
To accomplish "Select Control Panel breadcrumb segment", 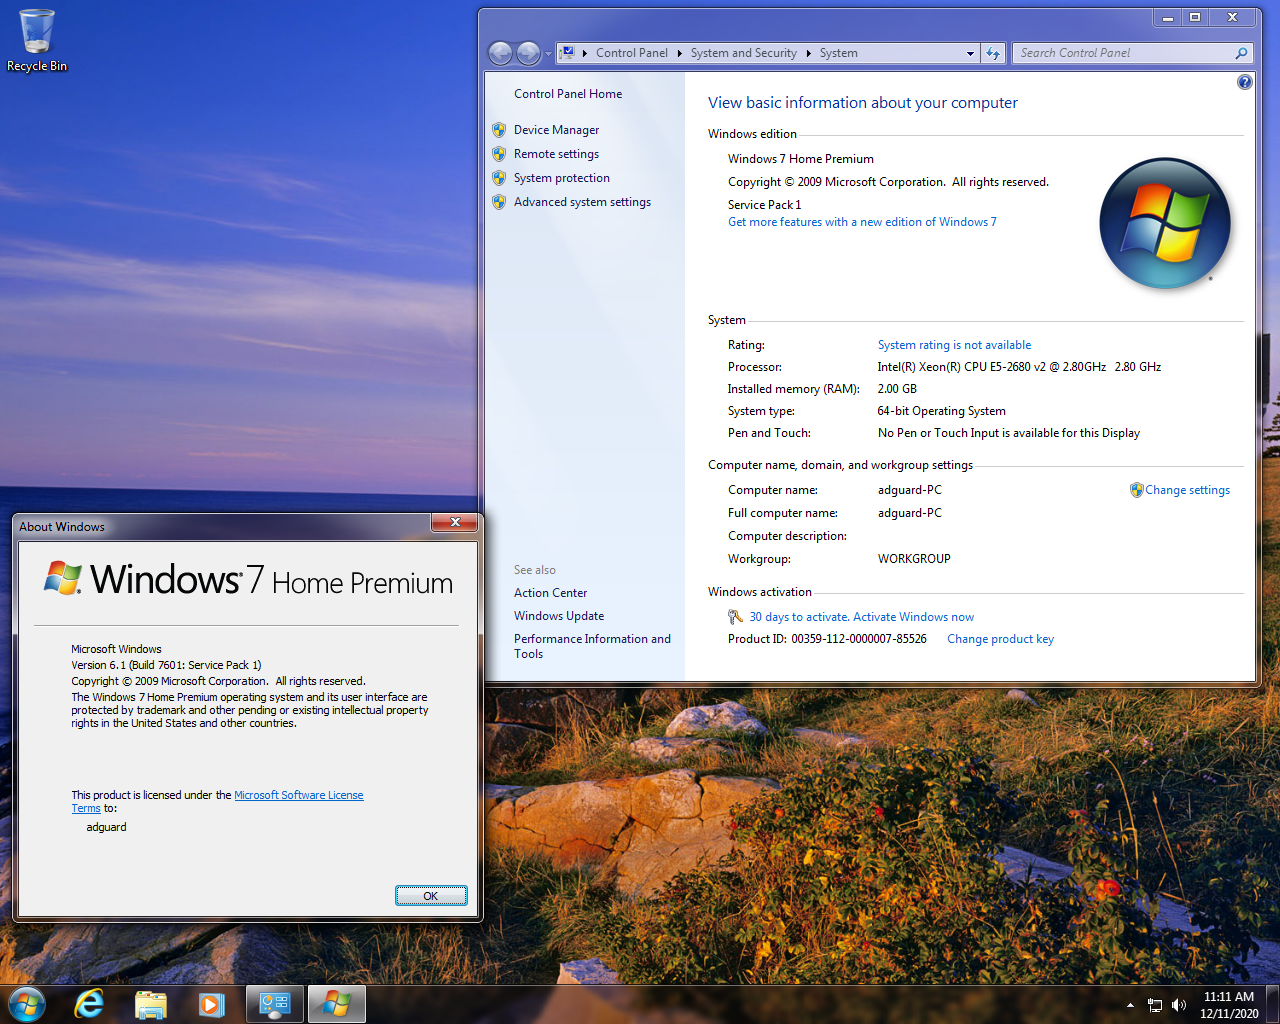I will click(632, 53).
